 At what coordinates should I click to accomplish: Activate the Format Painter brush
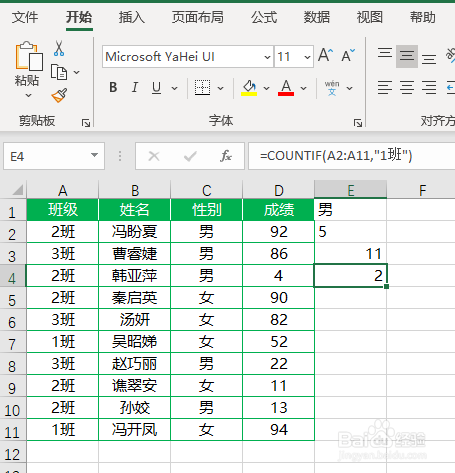pos(59,96)
